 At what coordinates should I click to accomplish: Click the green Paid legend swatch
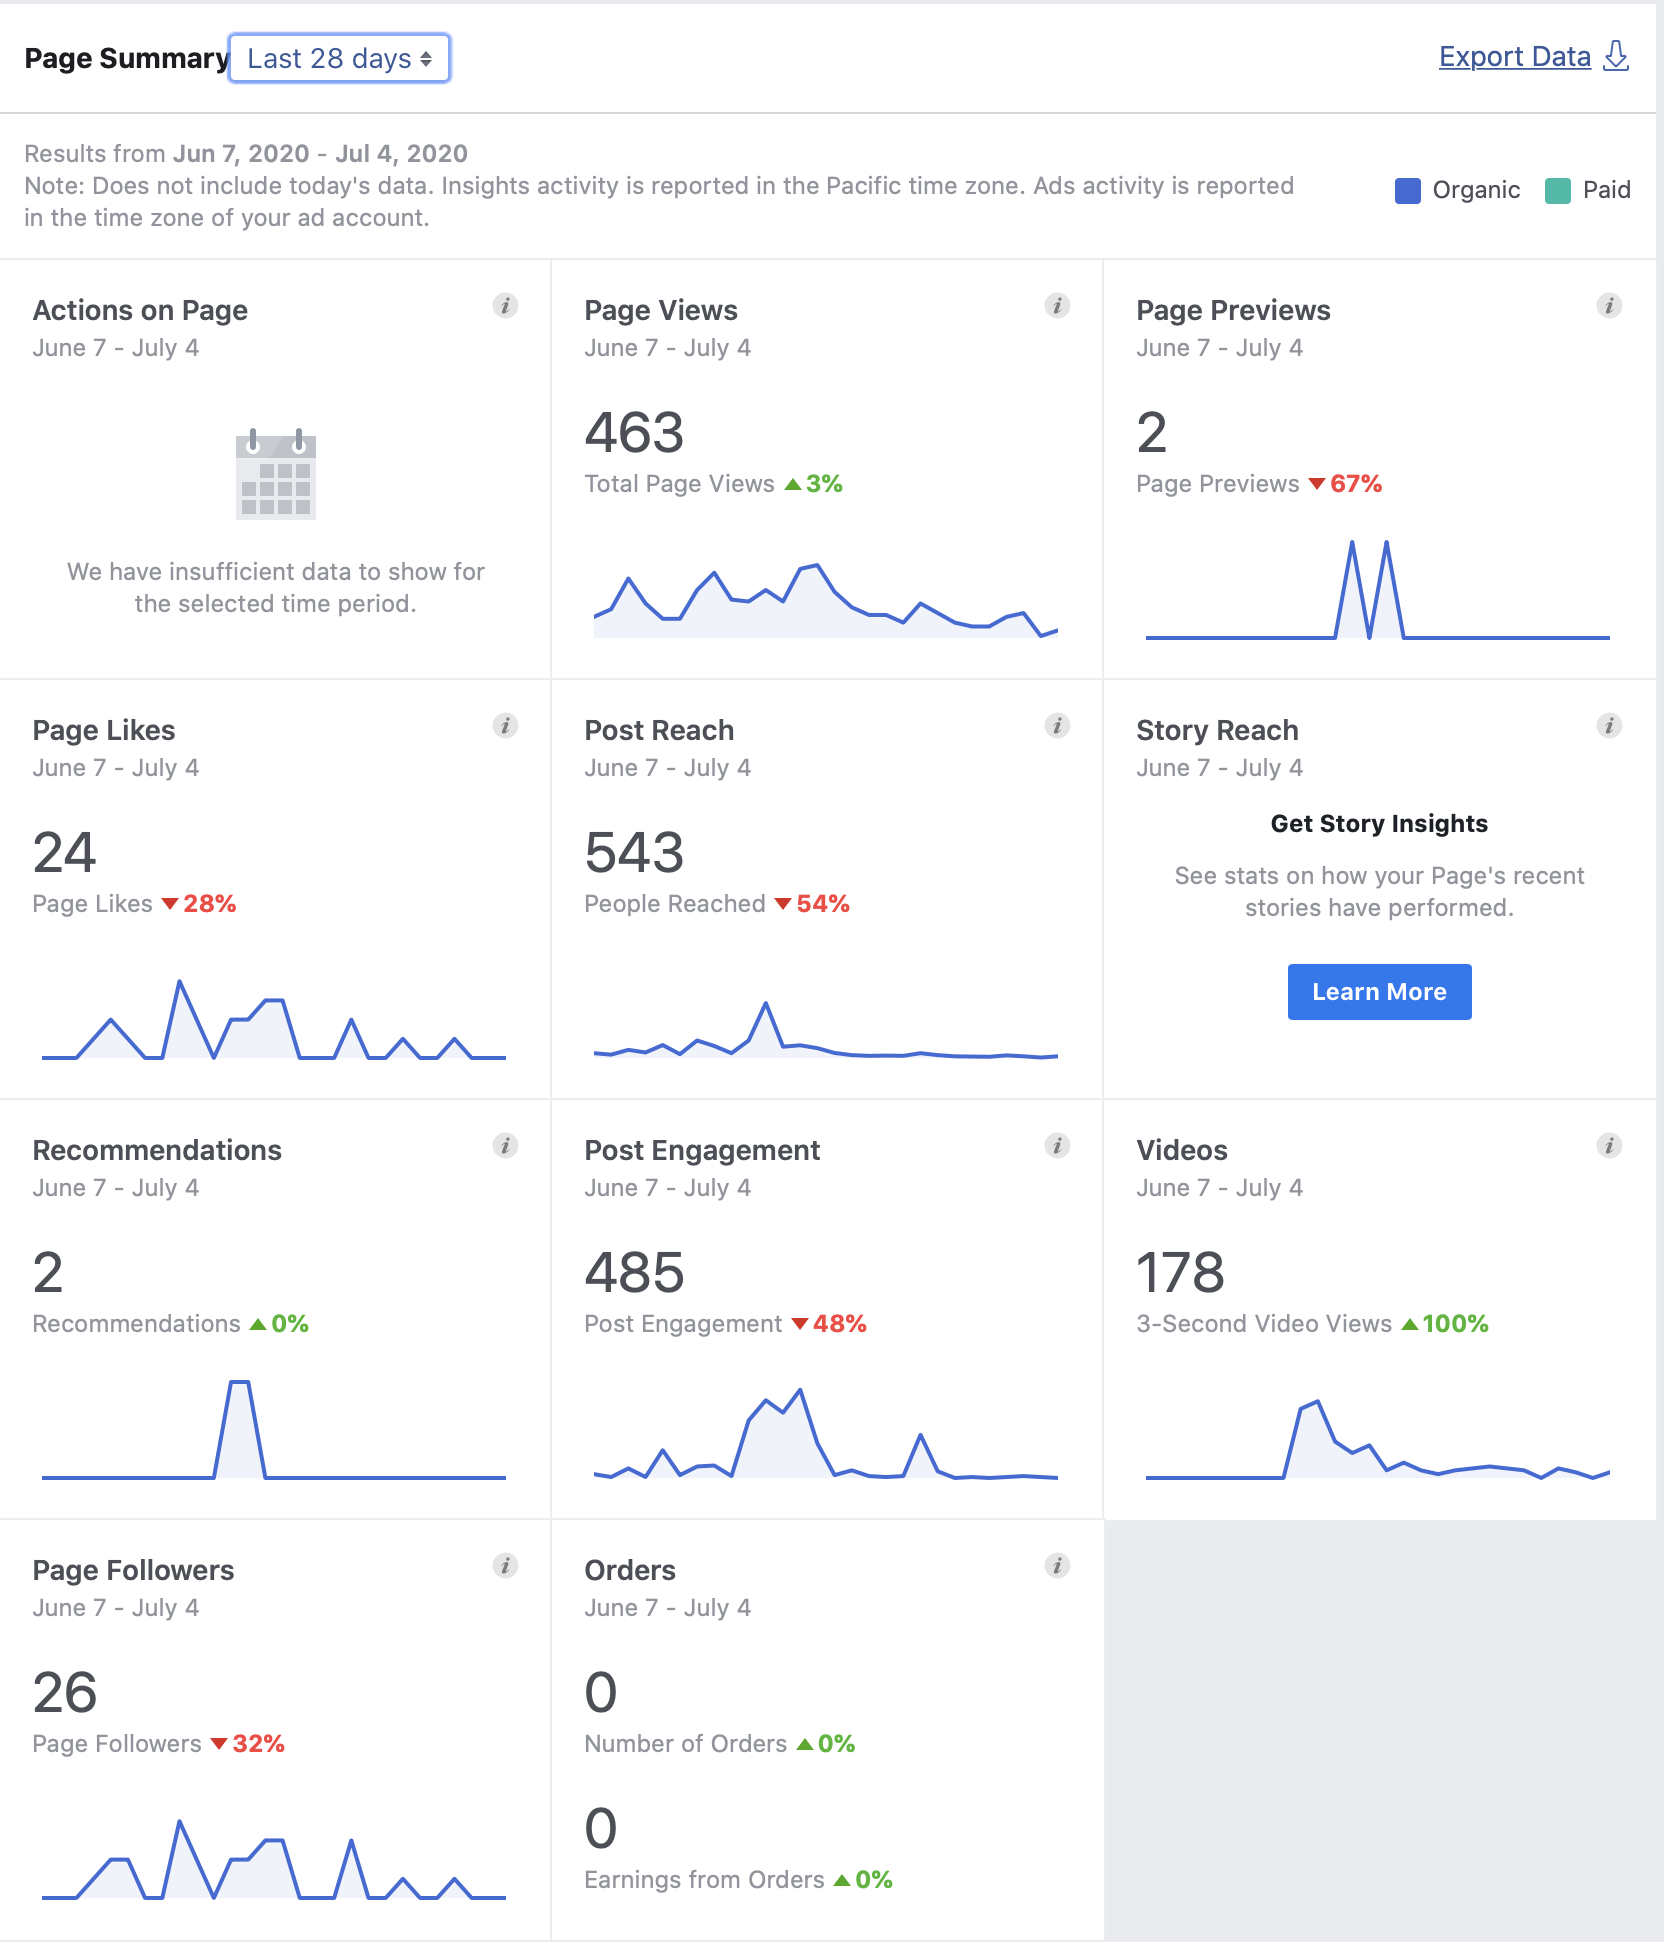coord(1557,190)
